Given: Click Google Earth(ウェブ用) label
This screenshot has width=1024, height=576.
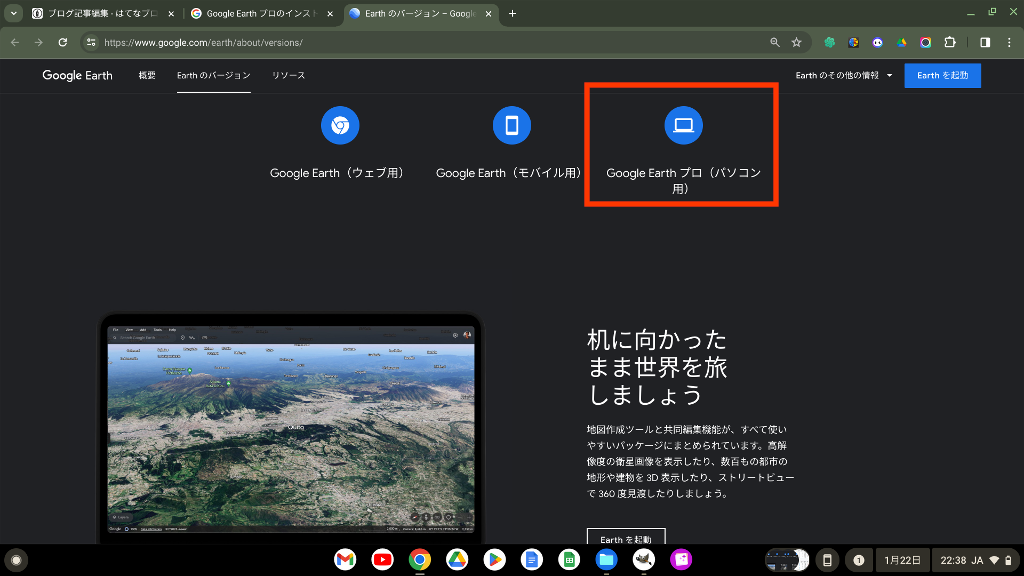Looking at the screenshot, I should tap(339, 173).
